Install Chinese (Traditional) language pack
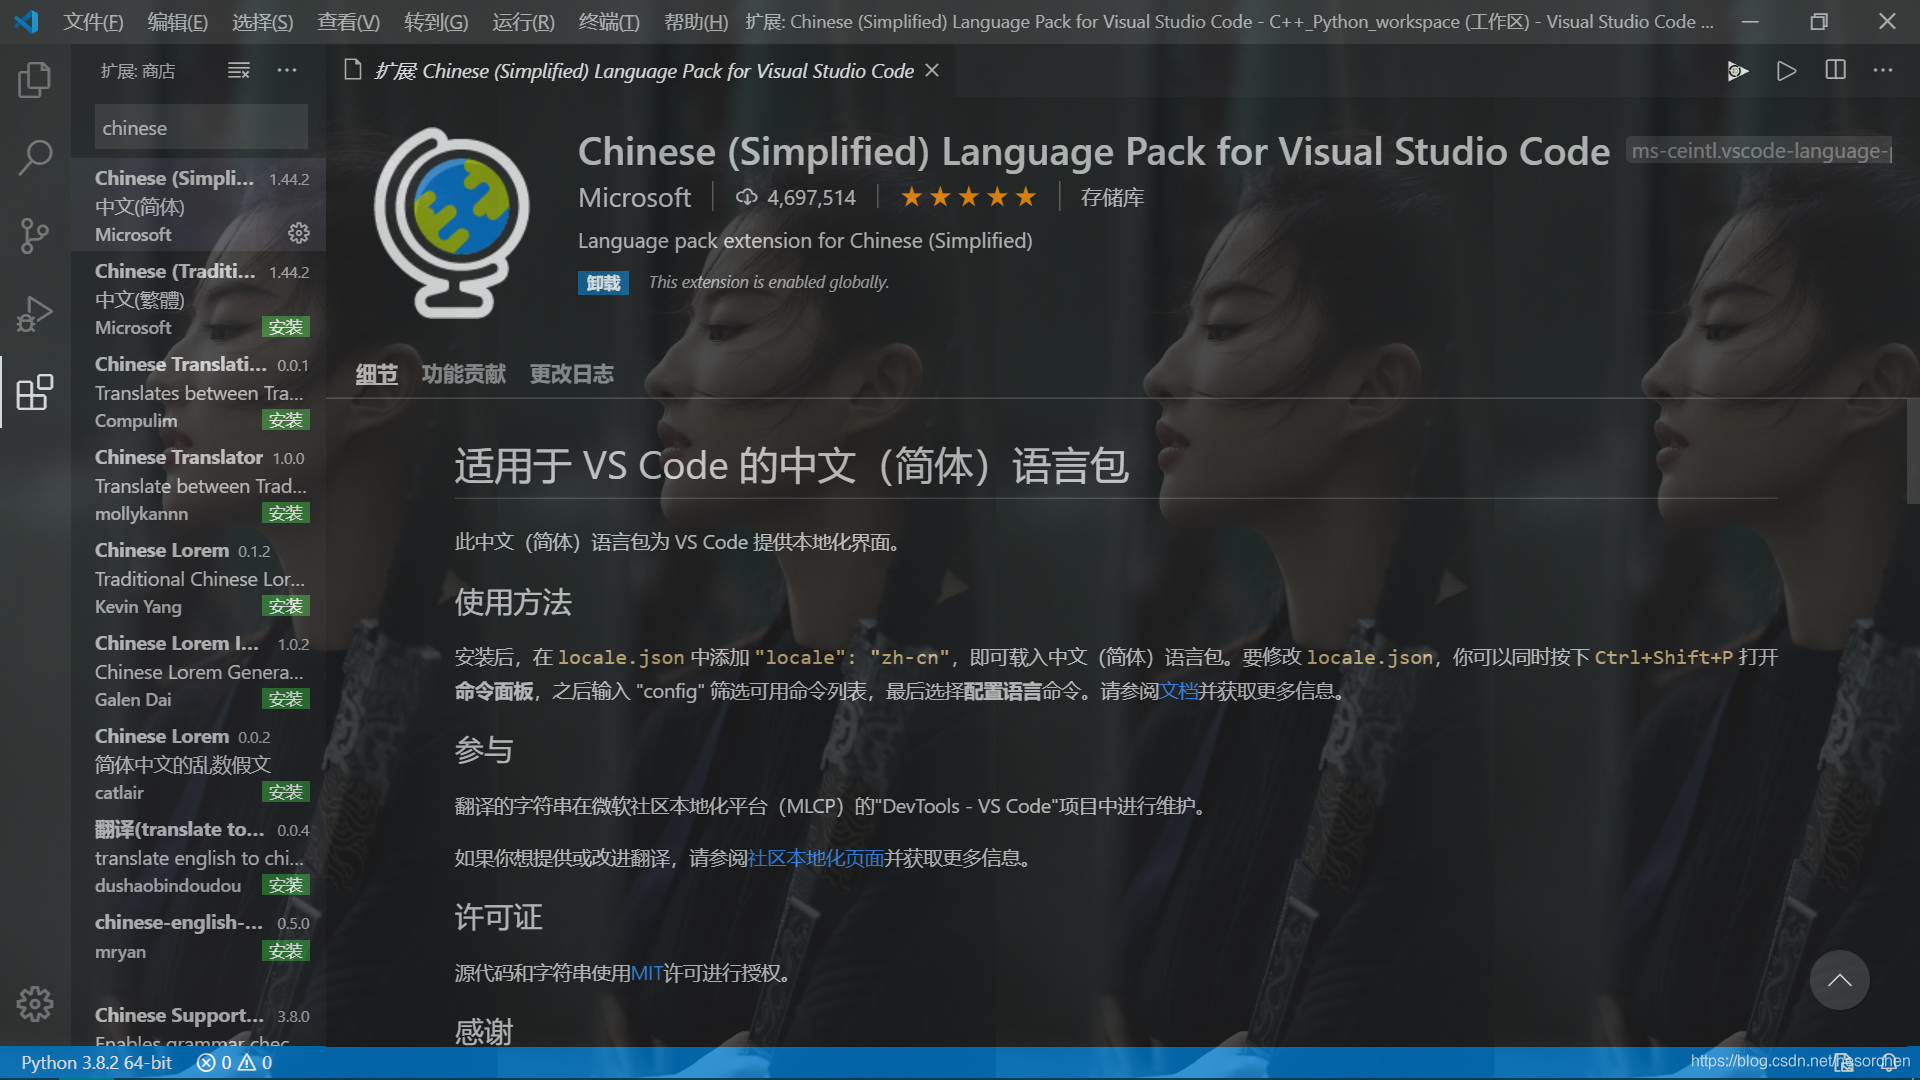 point(285,327)
